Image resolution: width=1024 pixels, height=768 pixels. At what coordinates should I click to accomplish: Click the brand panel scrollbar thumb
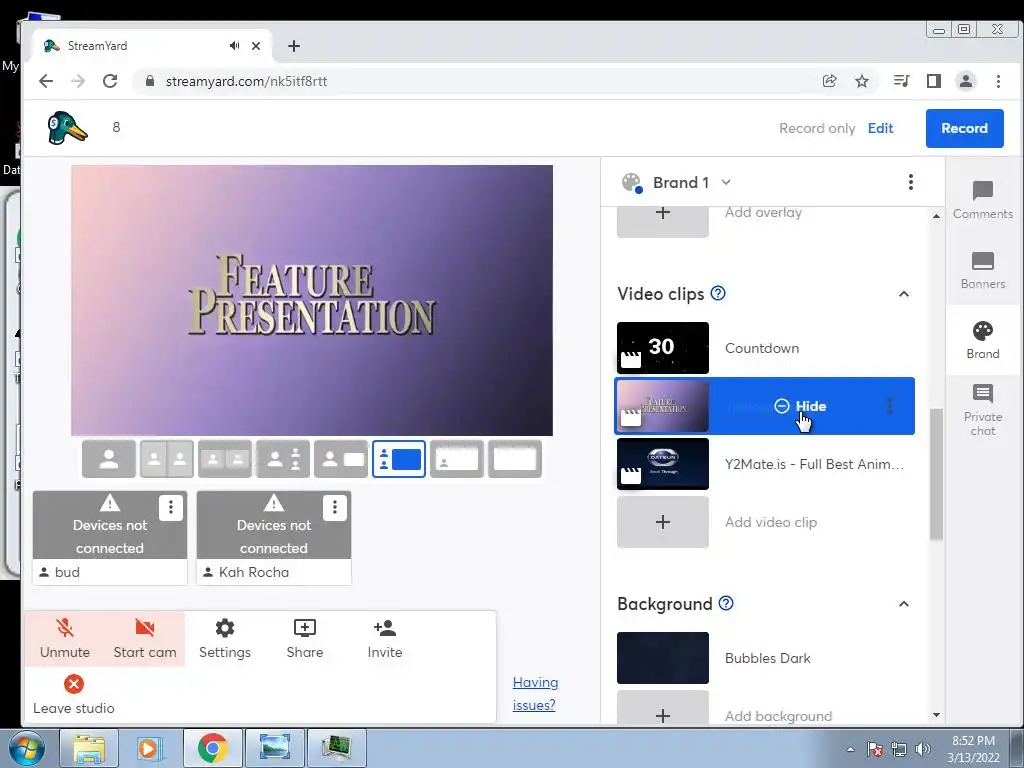936,474
